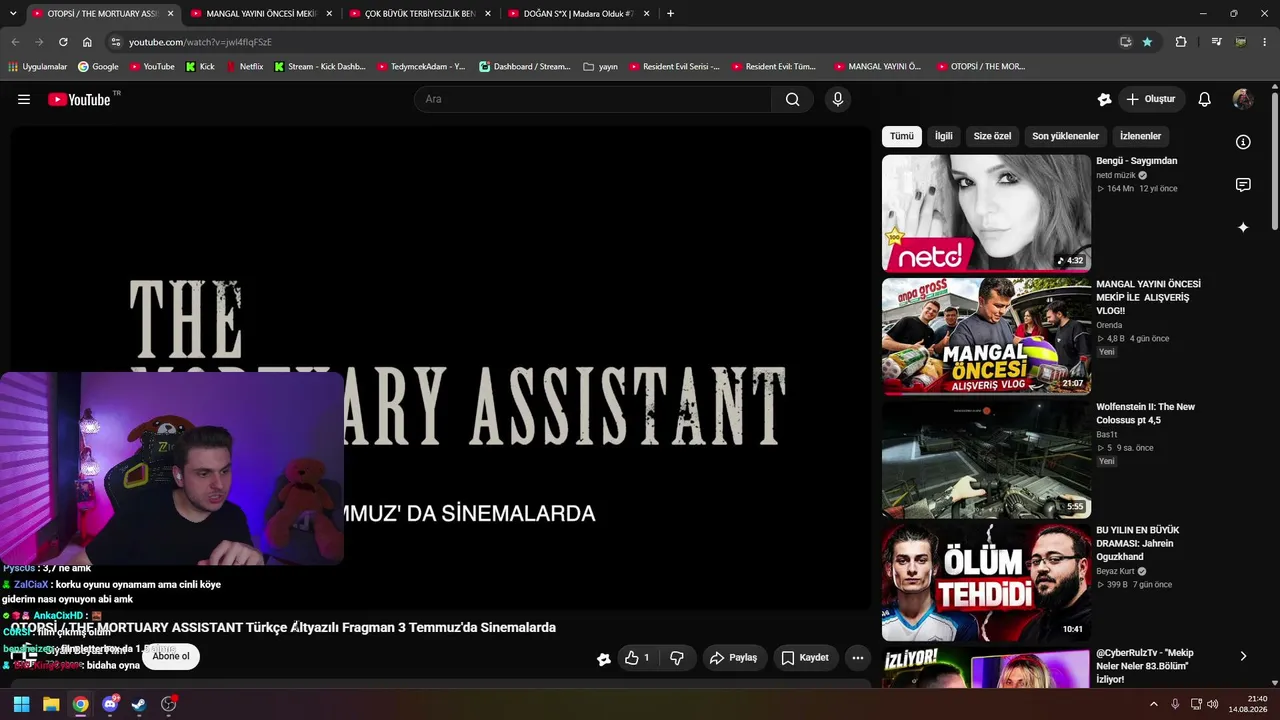Click the sparkle Ask icon in the sidebar

[x=1243, y=228]
